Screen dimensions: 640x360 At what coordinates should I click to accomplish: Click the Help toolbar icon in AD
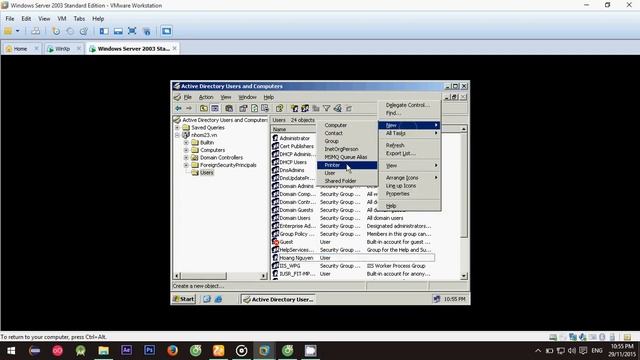(x=280, y=108)
